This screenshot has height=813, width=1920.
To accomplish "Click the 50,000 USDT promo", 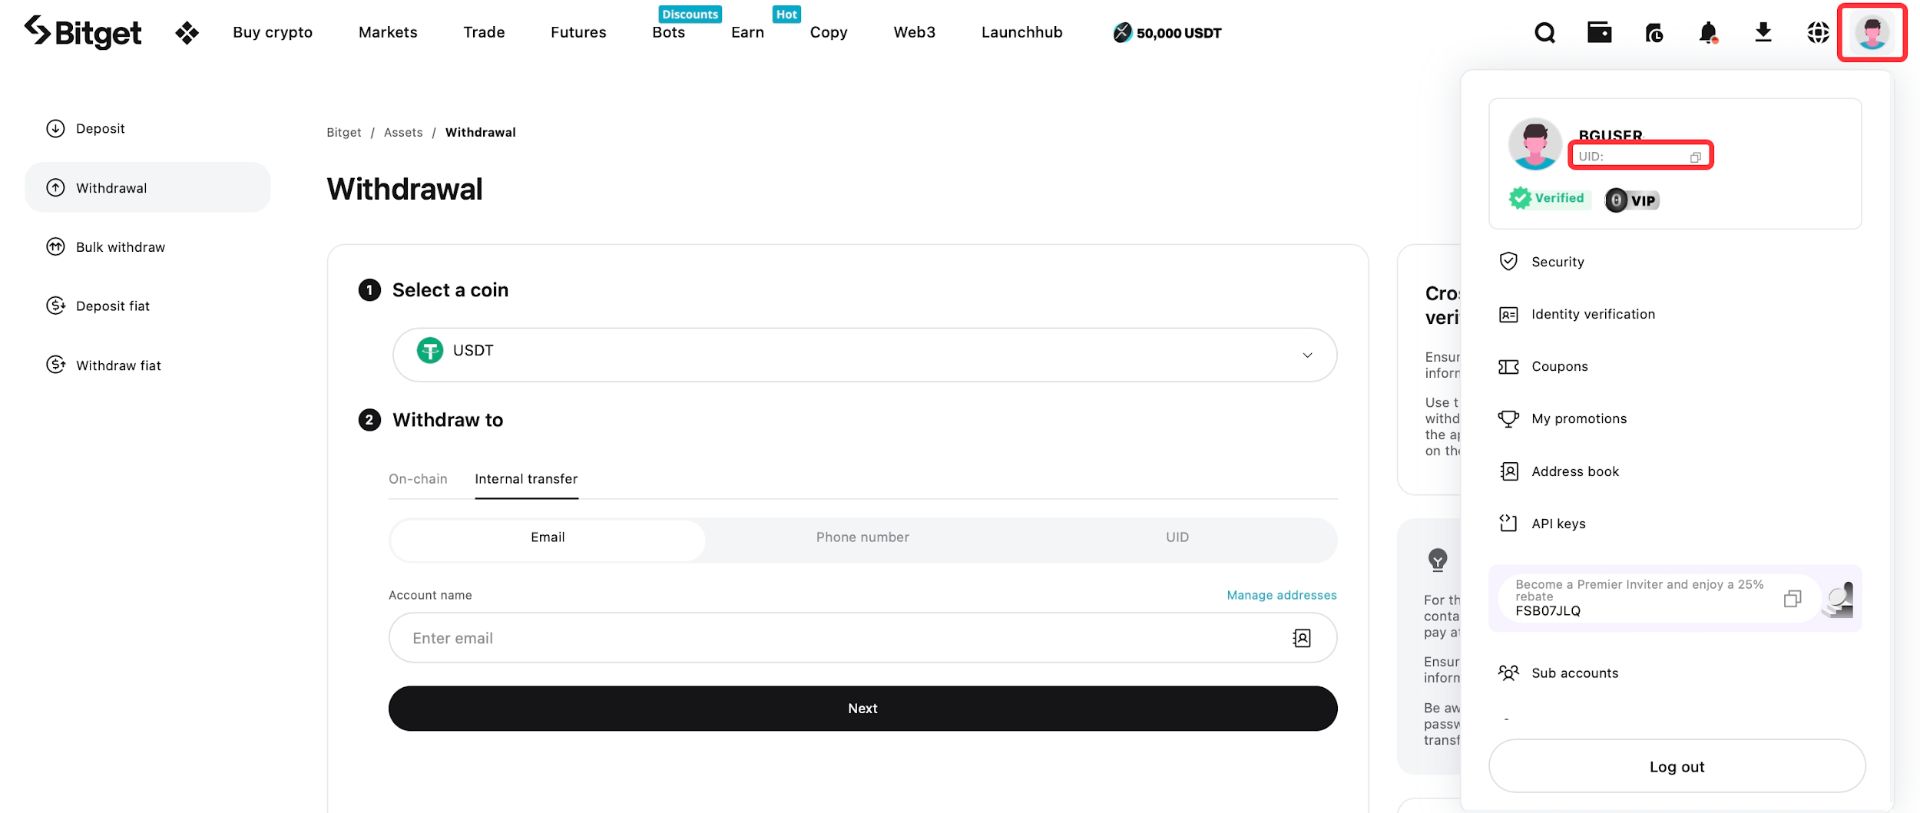I will click(1167, 33).
